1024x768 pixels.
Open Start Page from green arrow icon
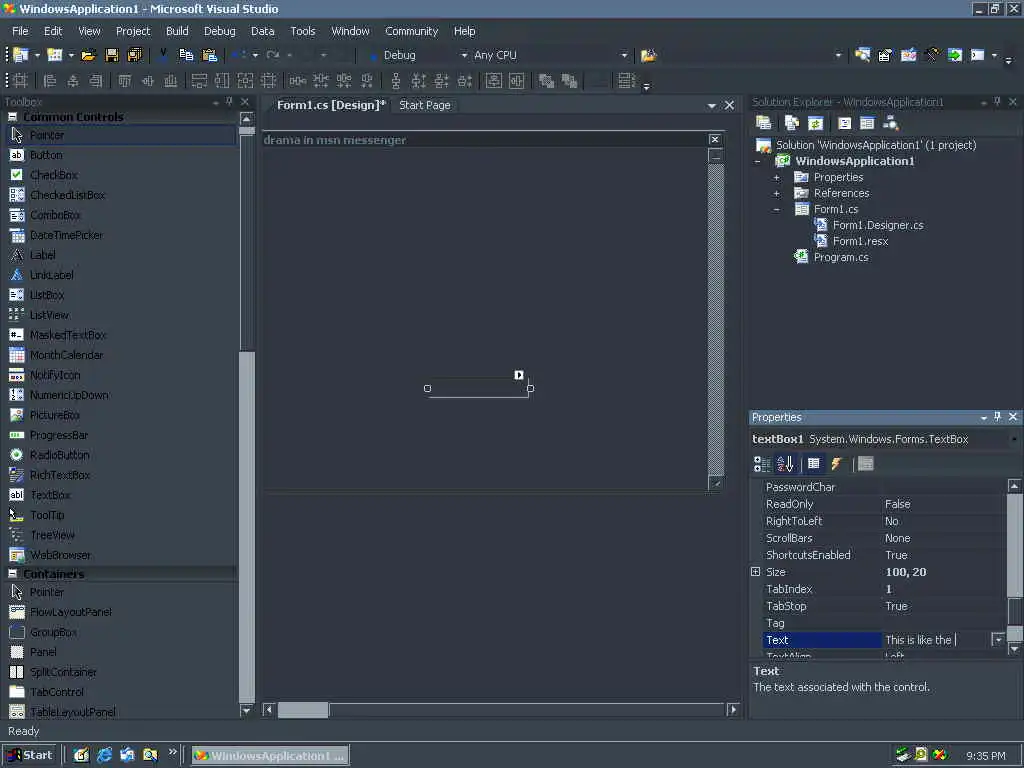[955, 56]
